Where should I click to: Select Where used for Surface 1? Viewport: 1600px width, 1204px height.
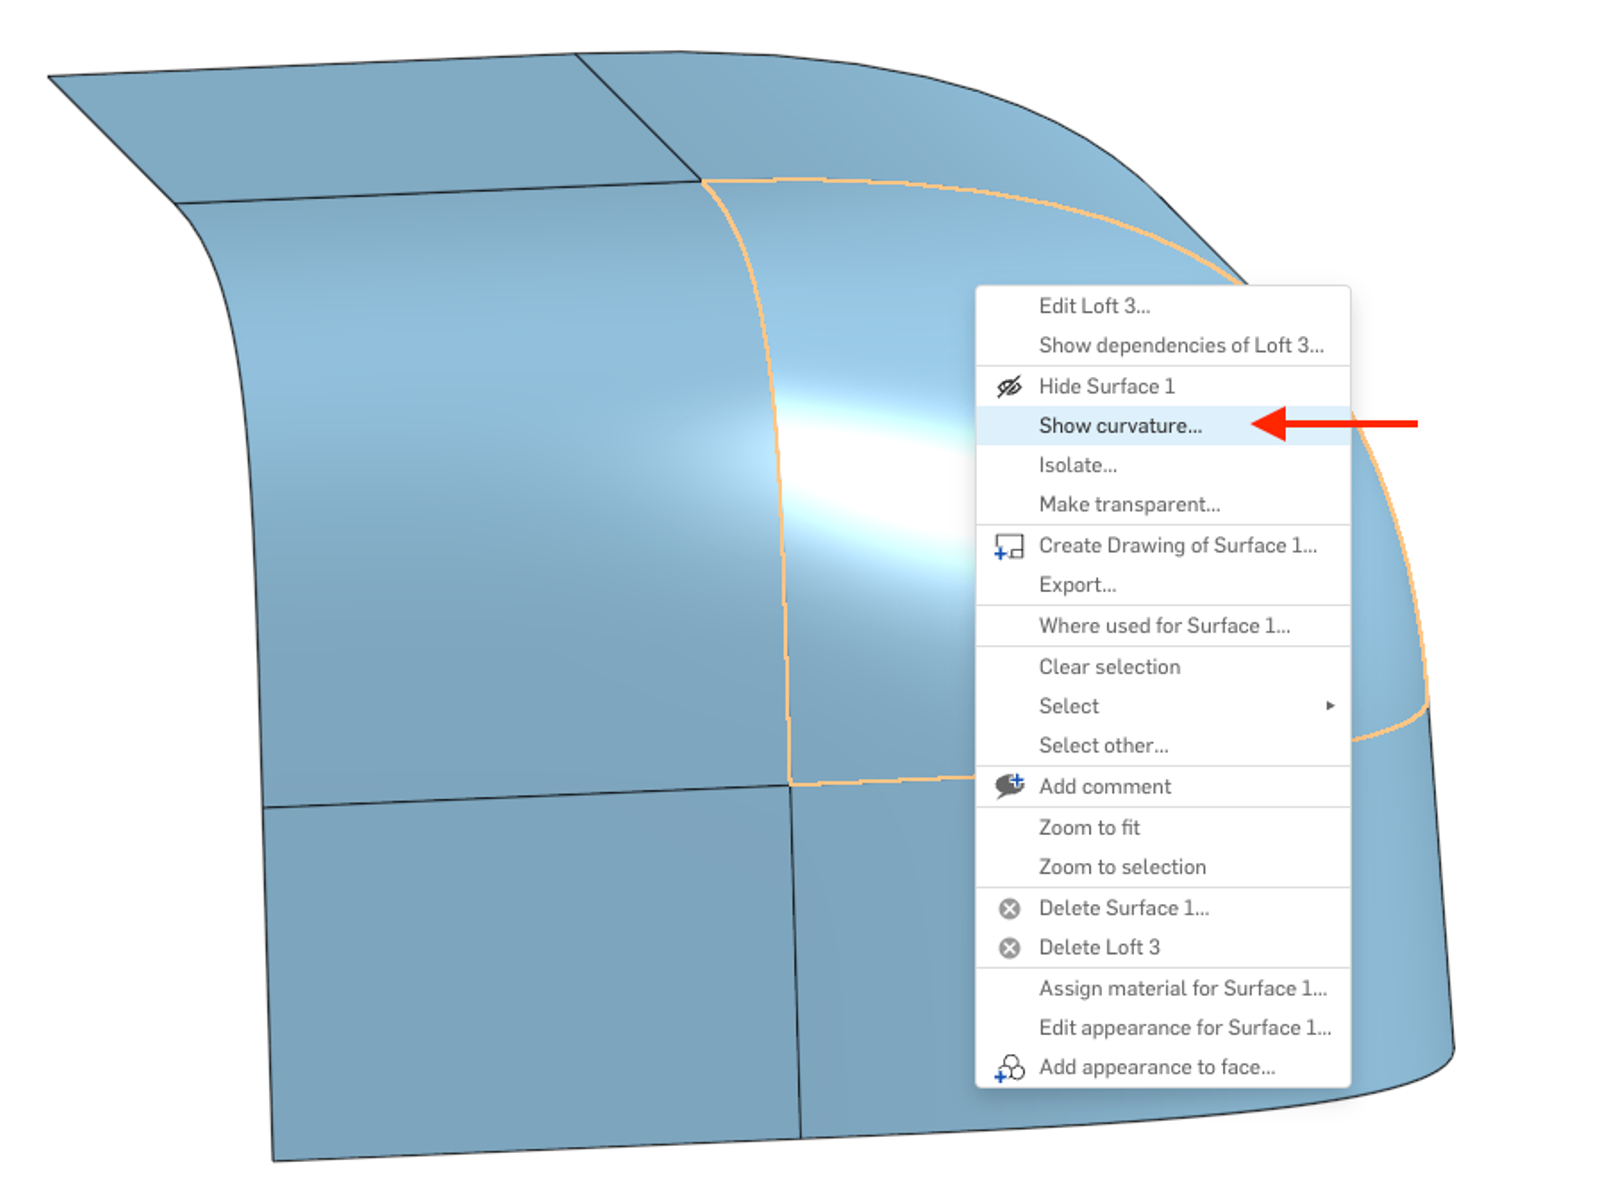pos(1163,626)
